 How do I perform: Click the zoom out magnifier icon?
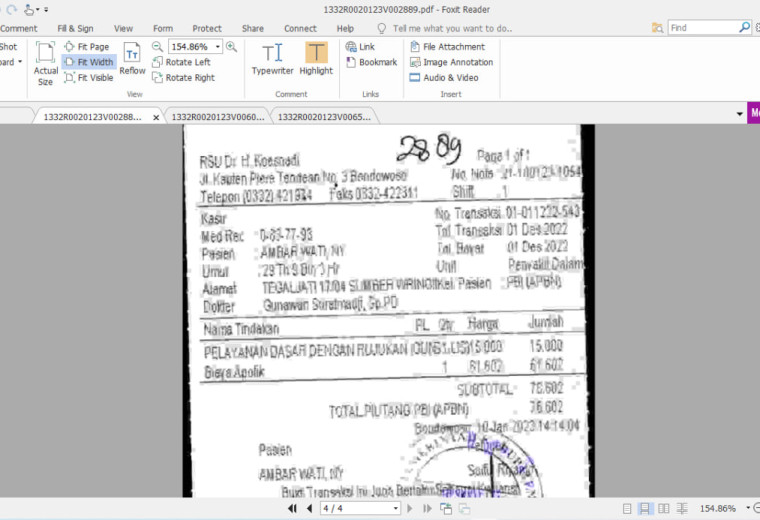157,47
